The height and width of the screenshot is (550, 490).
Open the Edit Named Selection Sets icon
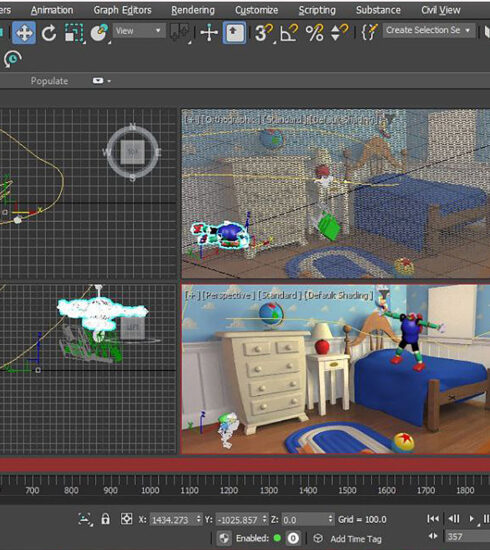[x=369, y=33]
